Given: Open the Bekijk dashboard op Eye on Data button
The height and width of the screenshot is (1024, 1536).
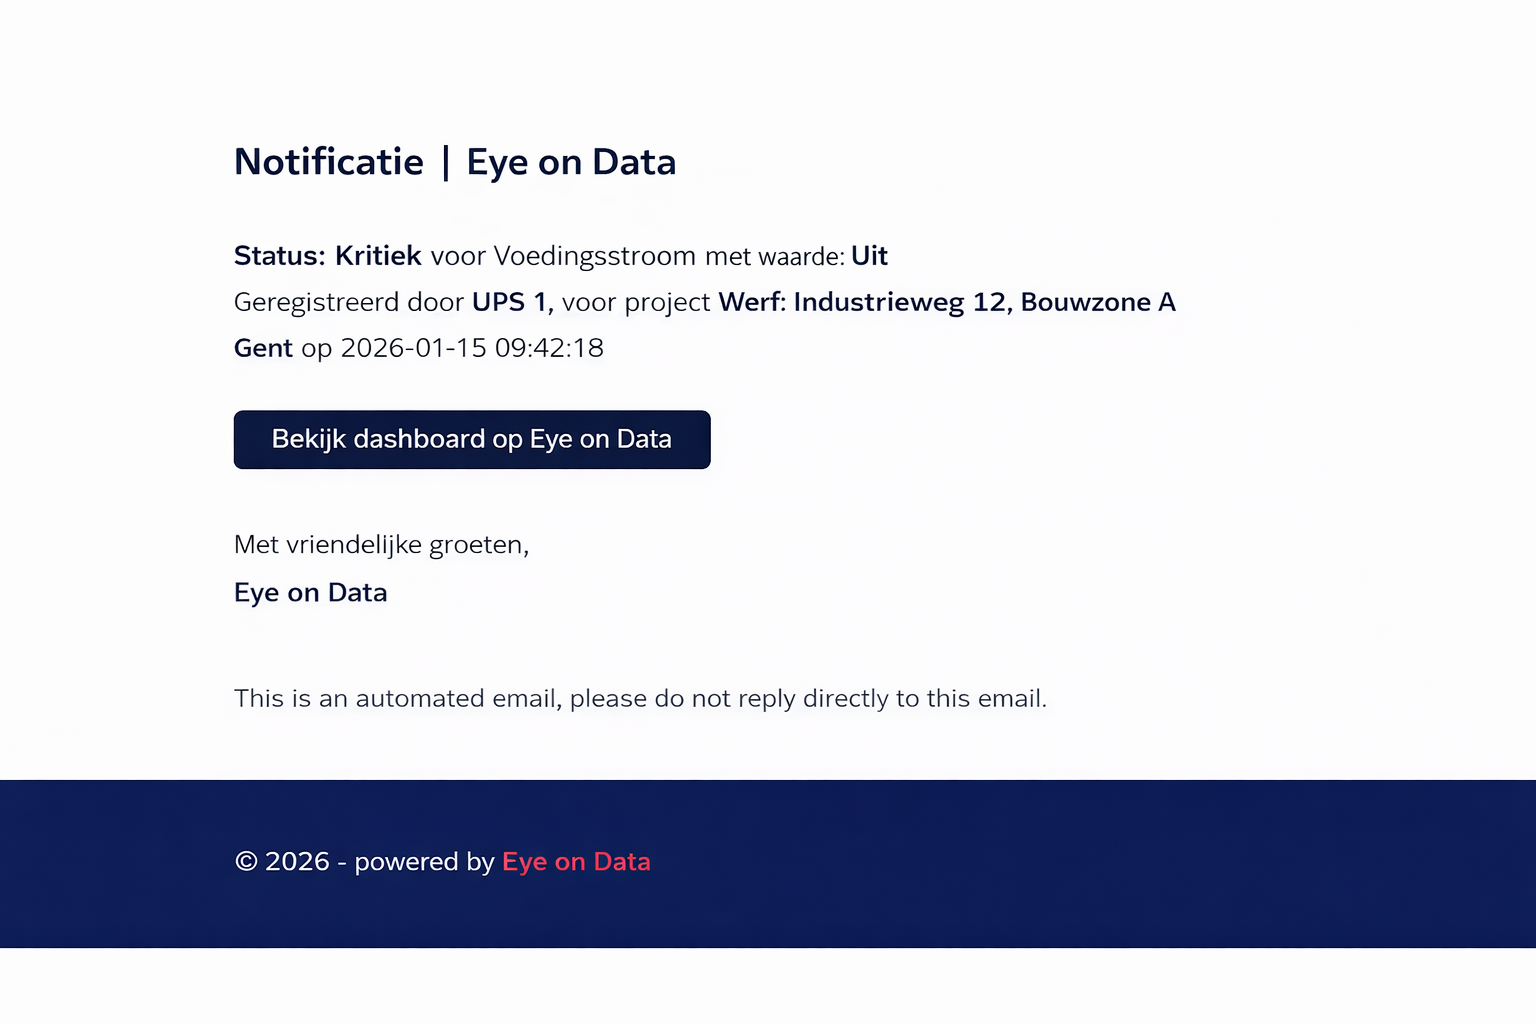Looking at the screenshot, I should pos(472,439).
